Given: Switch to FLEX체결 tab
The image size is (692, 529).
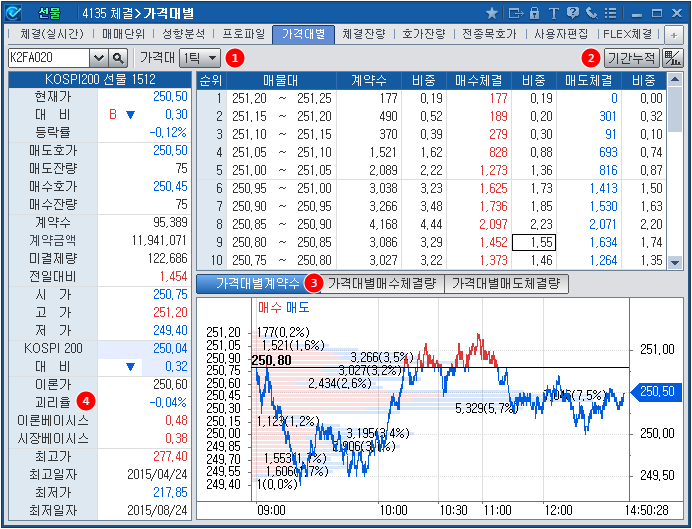Looking at the screenshot, I should click(627, 34).
